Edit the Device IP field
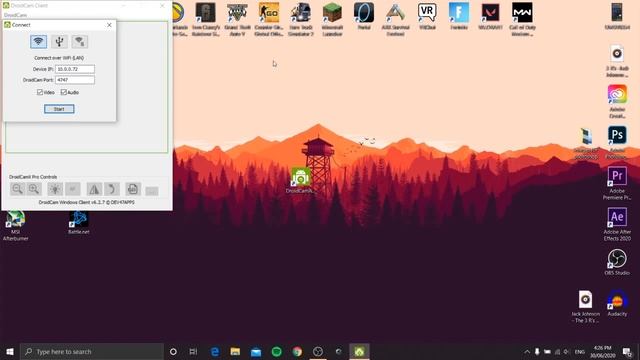This screenshot has height=360, width=640. (x=75, y=69)
